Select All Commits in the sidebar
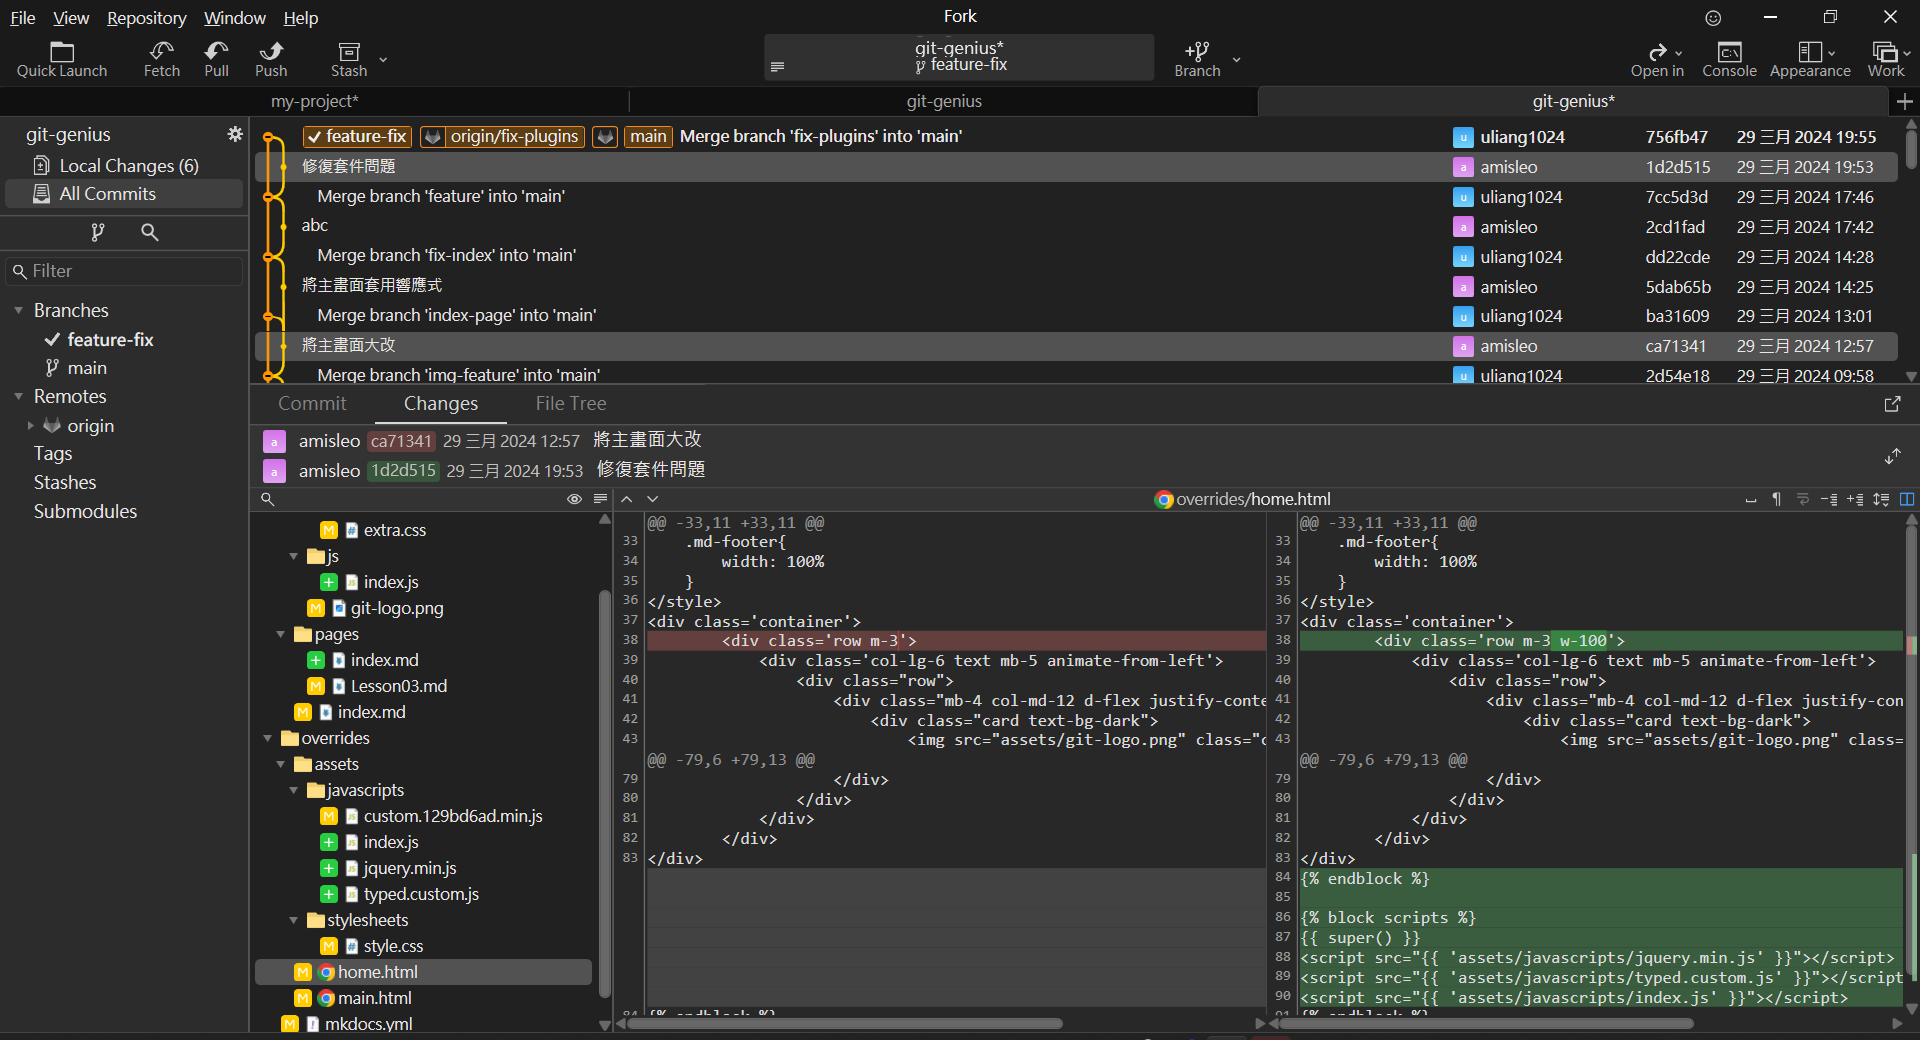 (125, 194)
